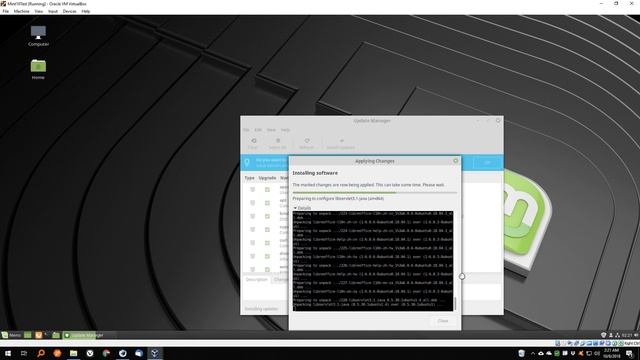
Task: Toggle the upgrade checkbox in the sixth update row
Action: click(267, 256)
